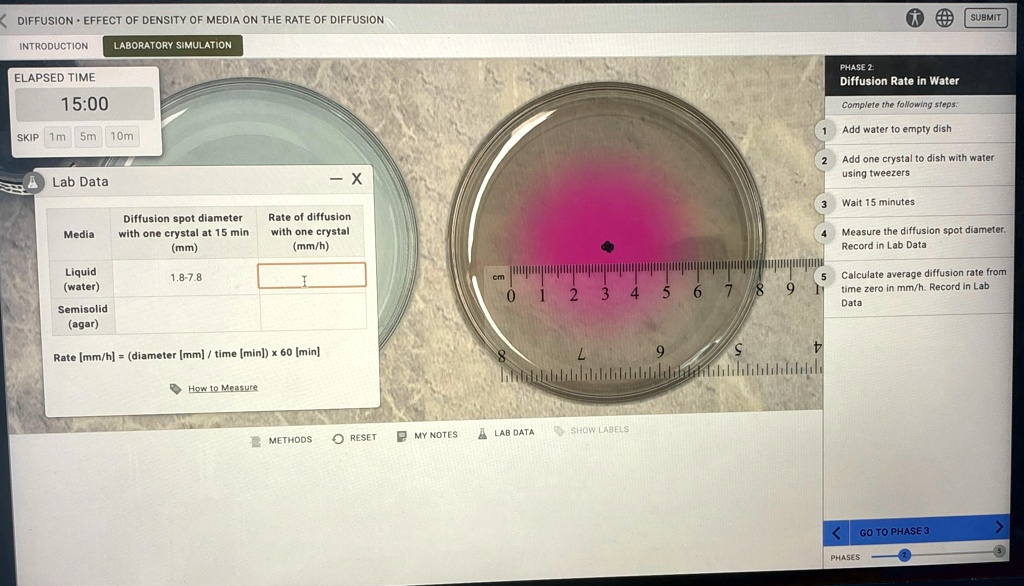
Task: Click the Submit button
Action: [x=985, y=17]
